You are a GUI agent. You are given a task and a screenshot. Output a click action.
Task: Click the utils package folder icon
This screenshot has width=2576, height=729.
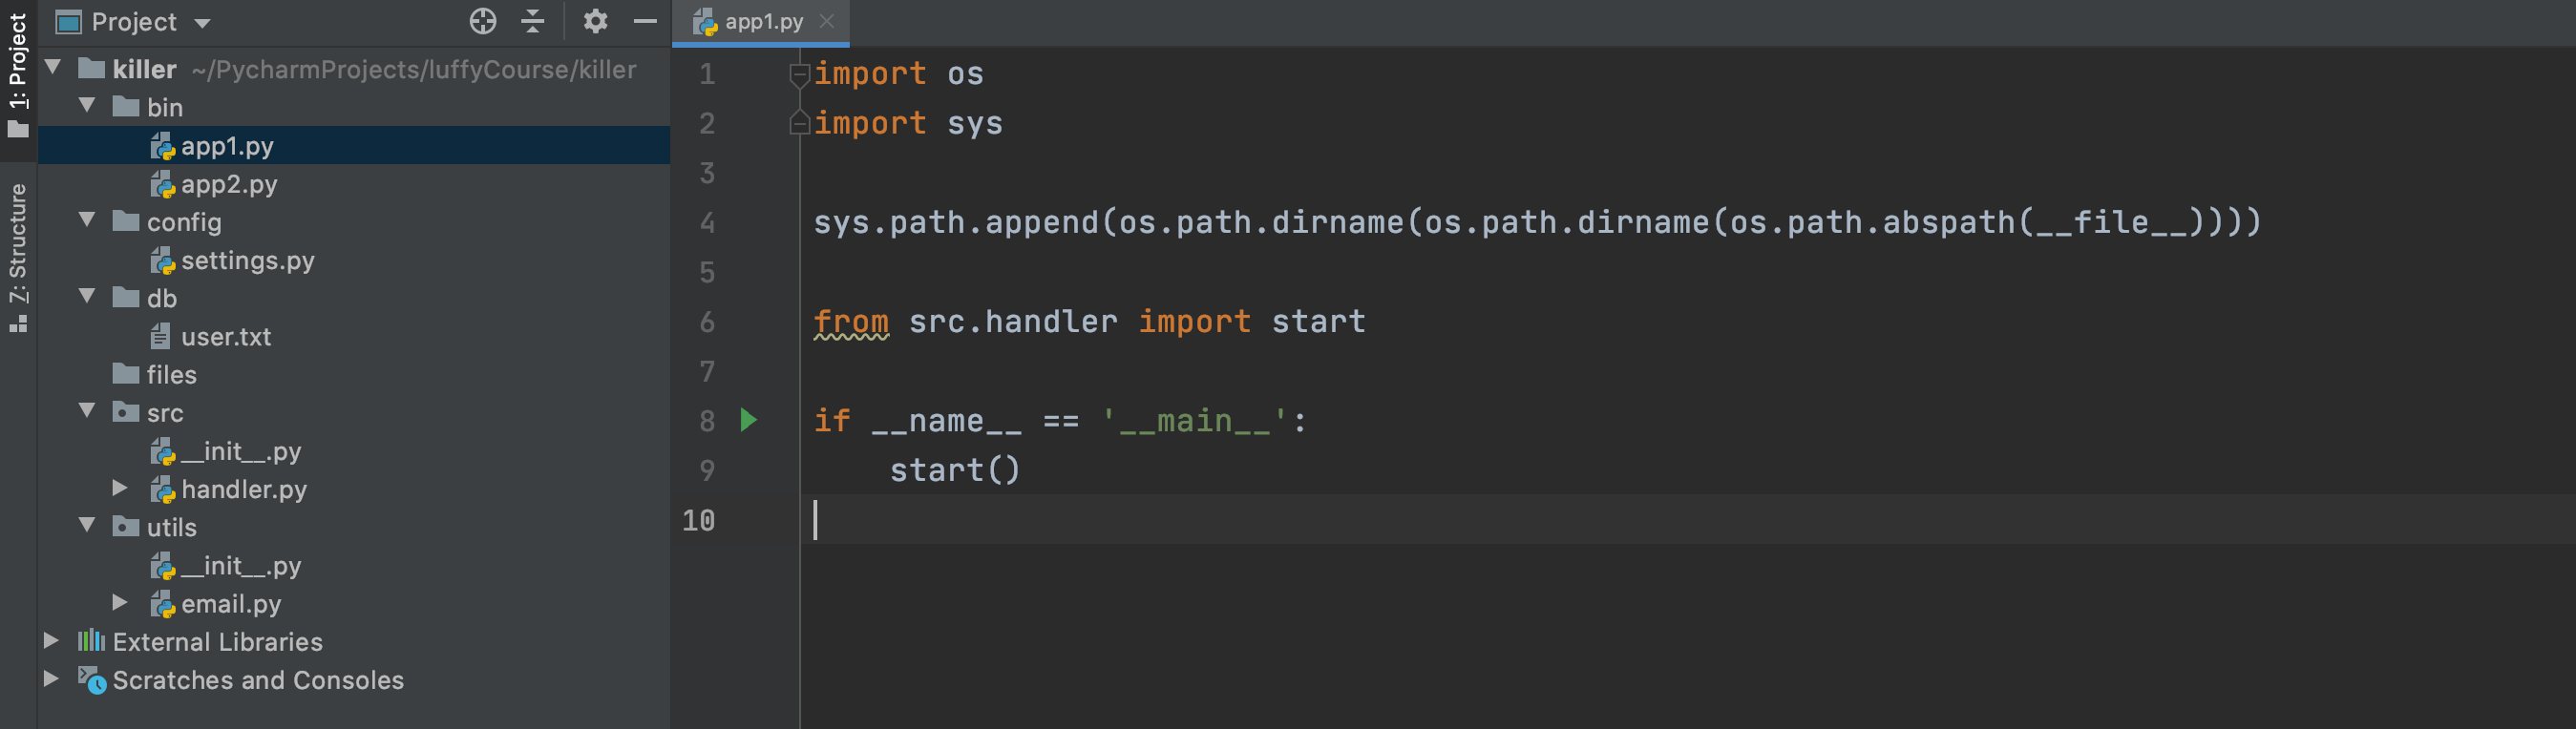coord(126,526)
